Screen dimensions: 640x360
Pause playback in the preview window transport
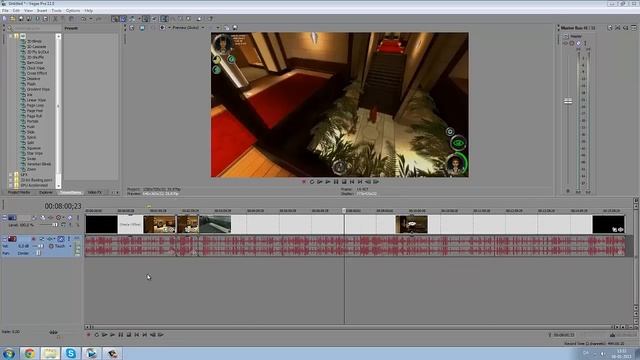point(336,182)
